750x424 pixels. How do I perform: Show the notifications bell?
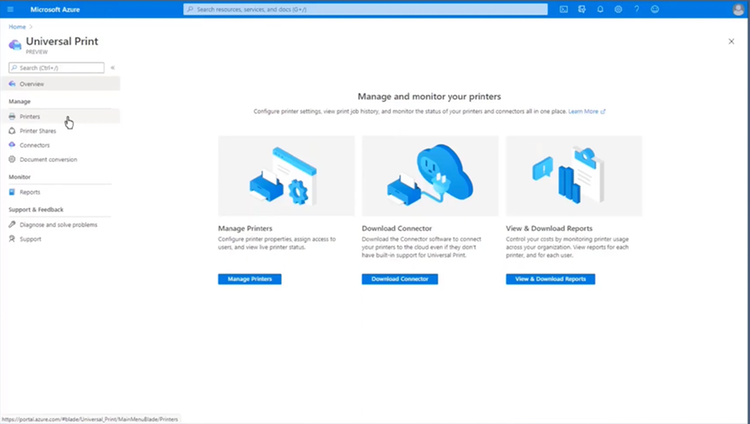point(600,9)
